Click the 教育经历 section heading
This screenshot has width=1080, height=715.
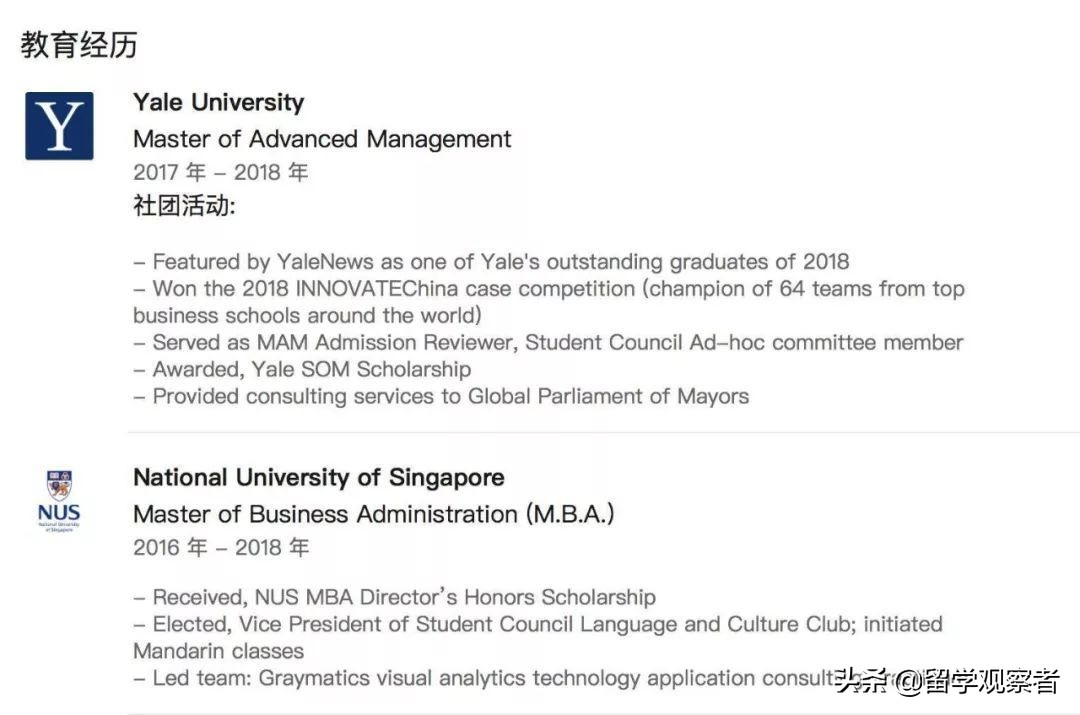coord(79,45)
